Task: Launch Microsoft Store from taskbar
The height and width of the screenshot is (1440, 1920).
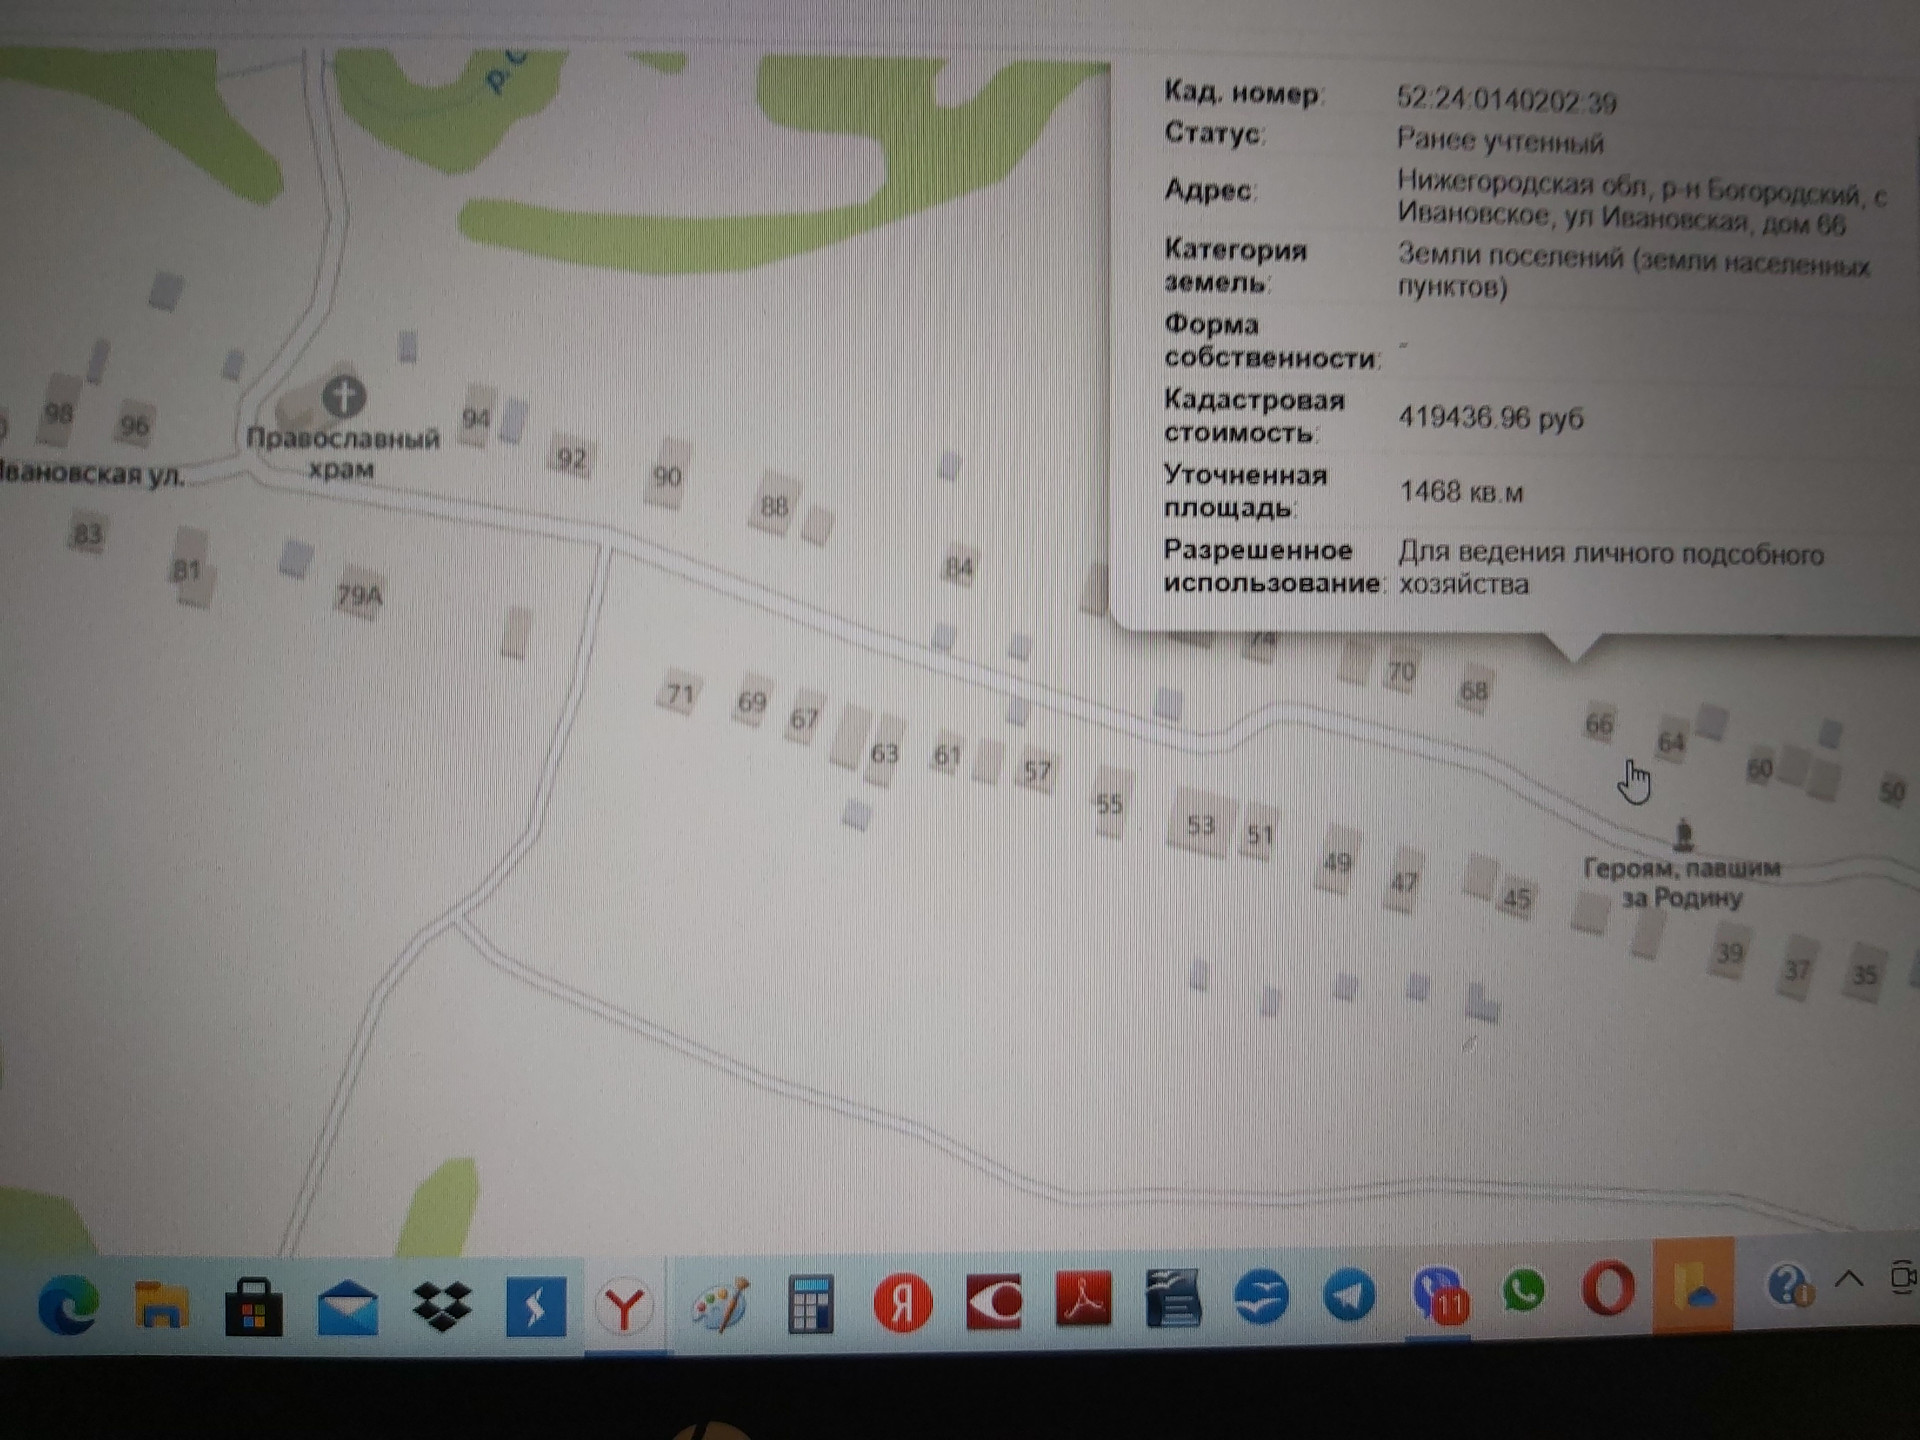Action: [x=253, y=1305]
